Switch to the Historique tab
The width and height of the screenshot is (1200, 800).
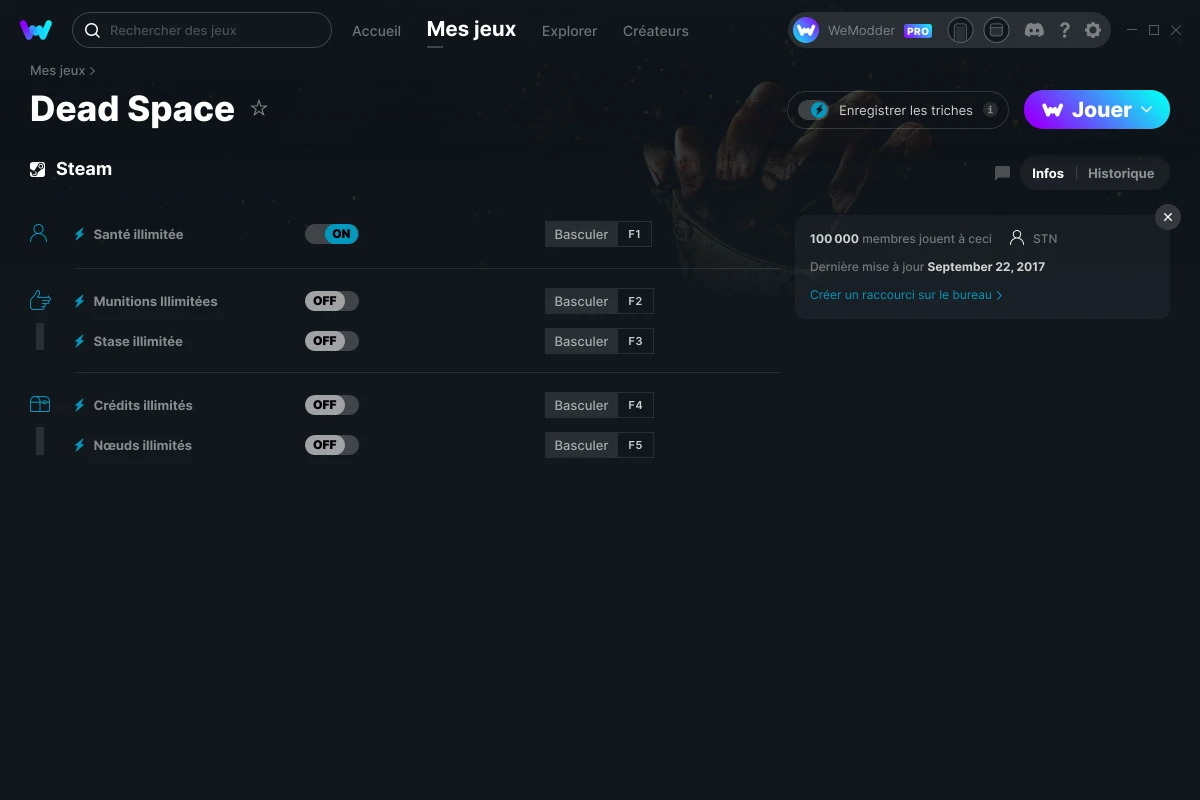pos(1121,173)
